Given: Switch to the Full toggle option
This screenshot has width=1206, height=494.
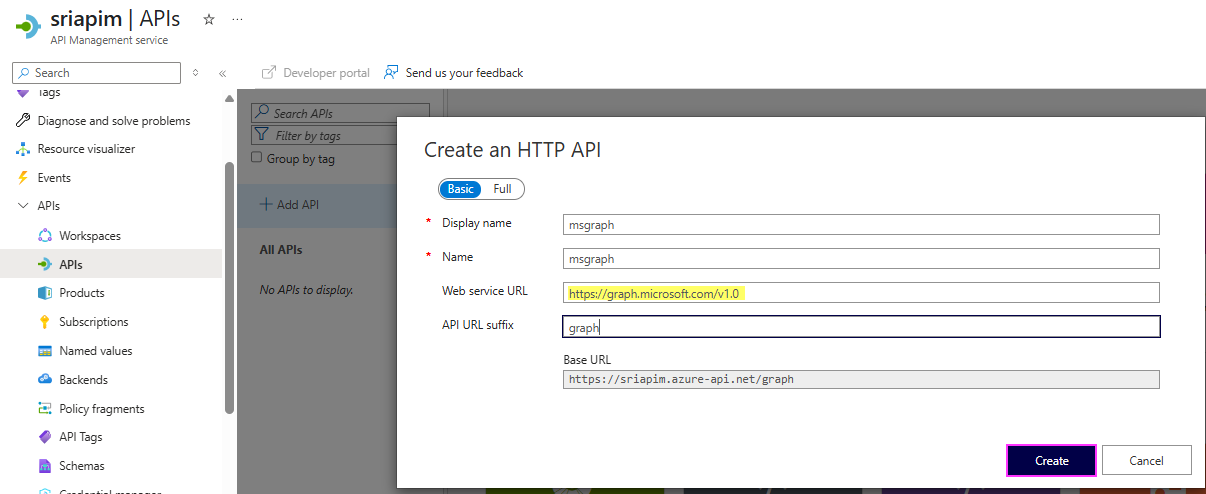Looking at the screenshot, I should tap(502, 189).
